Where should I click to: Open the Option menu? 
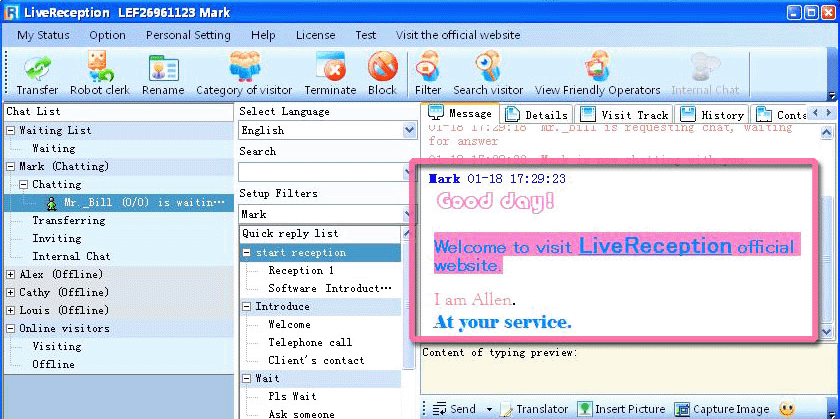click(x=107, y=35)
